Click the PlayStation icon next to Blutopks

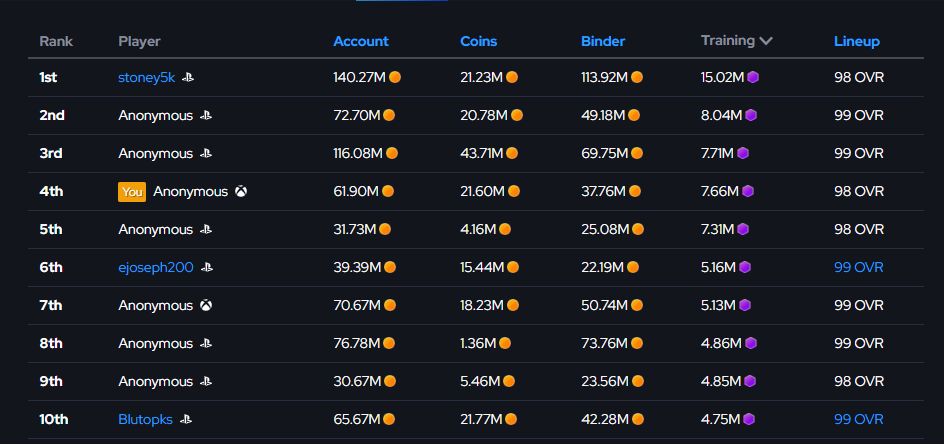[185, 419]
